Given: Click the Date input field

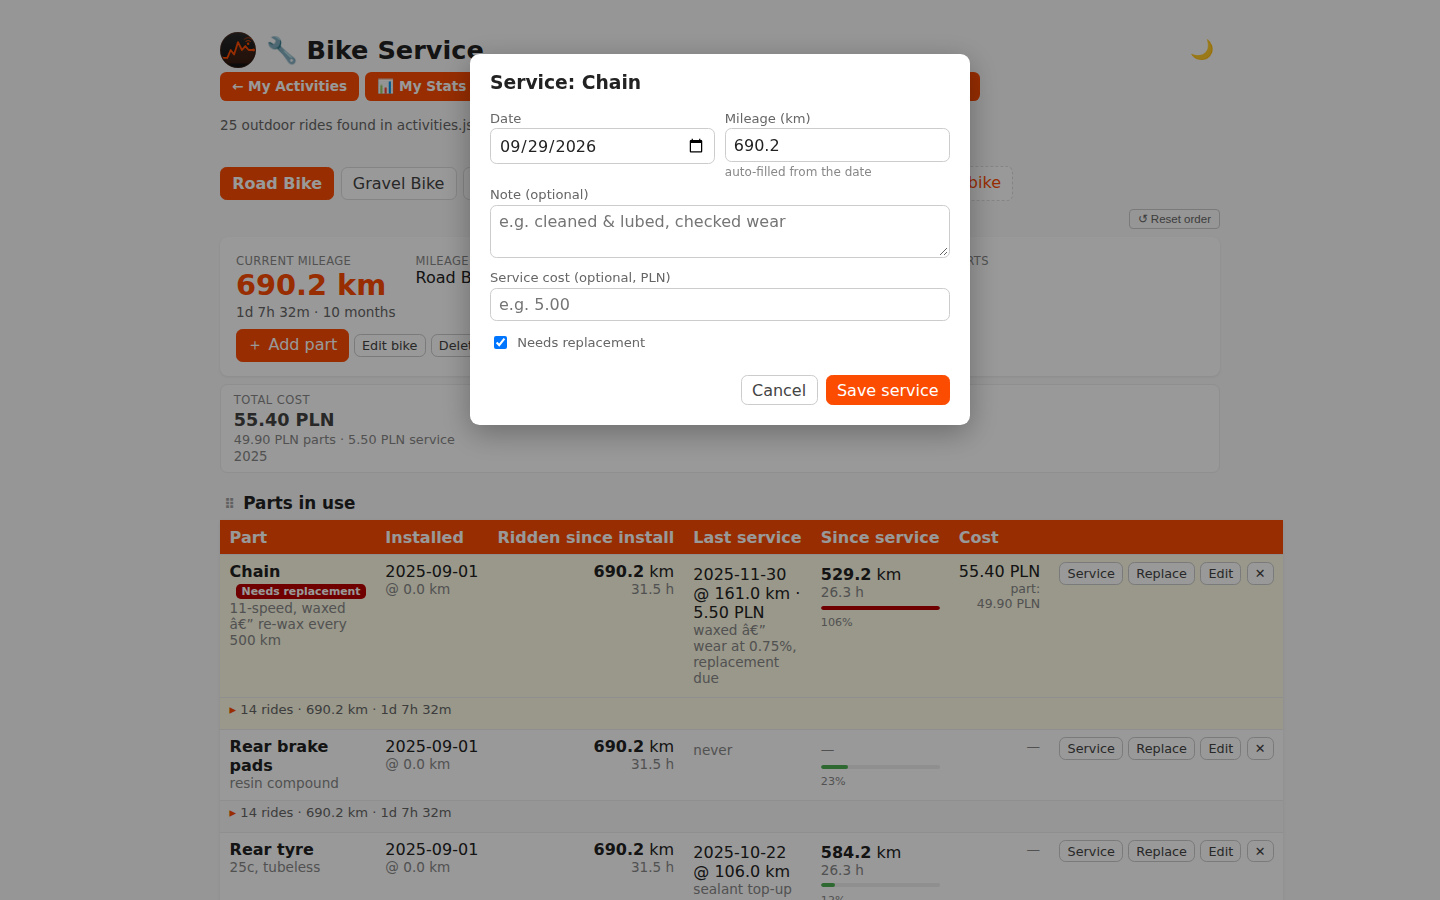Looking at the screenshot, I should (602, 146).
